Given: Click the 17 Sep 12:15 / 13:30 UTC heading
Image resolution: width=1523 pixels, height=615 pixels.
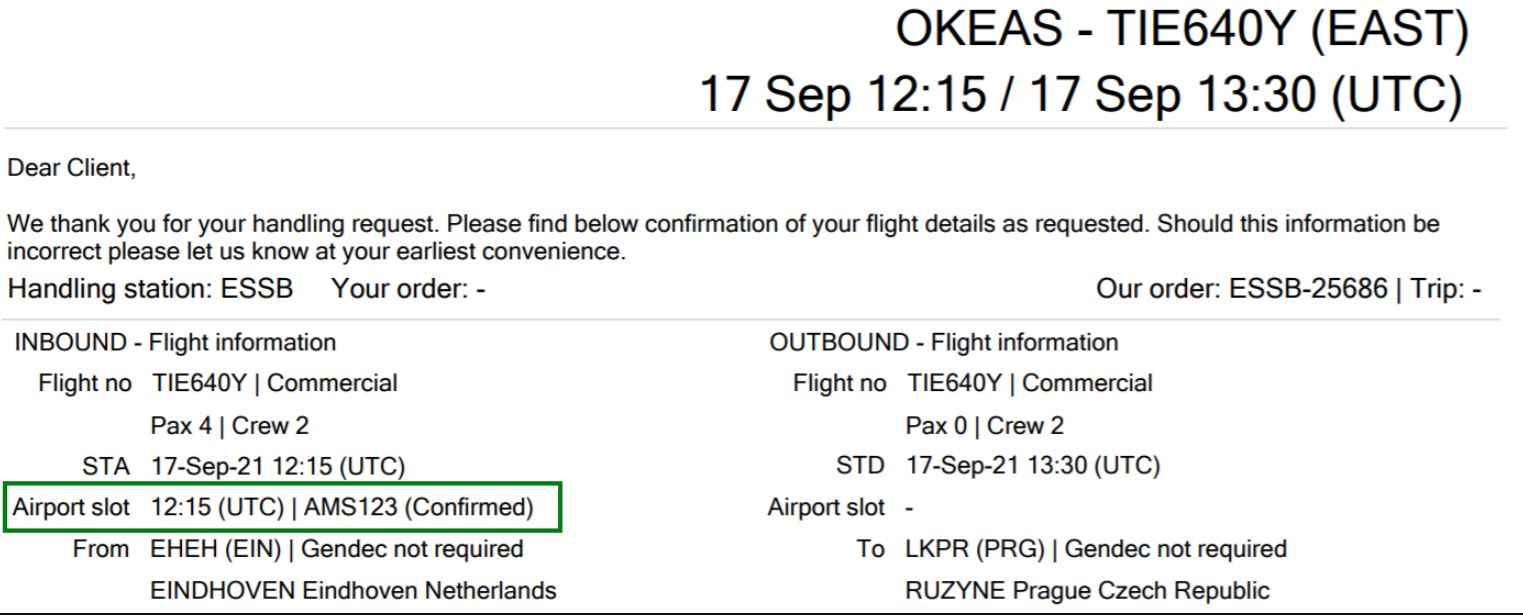Looking at the screenshot, I should point(1082,96).
